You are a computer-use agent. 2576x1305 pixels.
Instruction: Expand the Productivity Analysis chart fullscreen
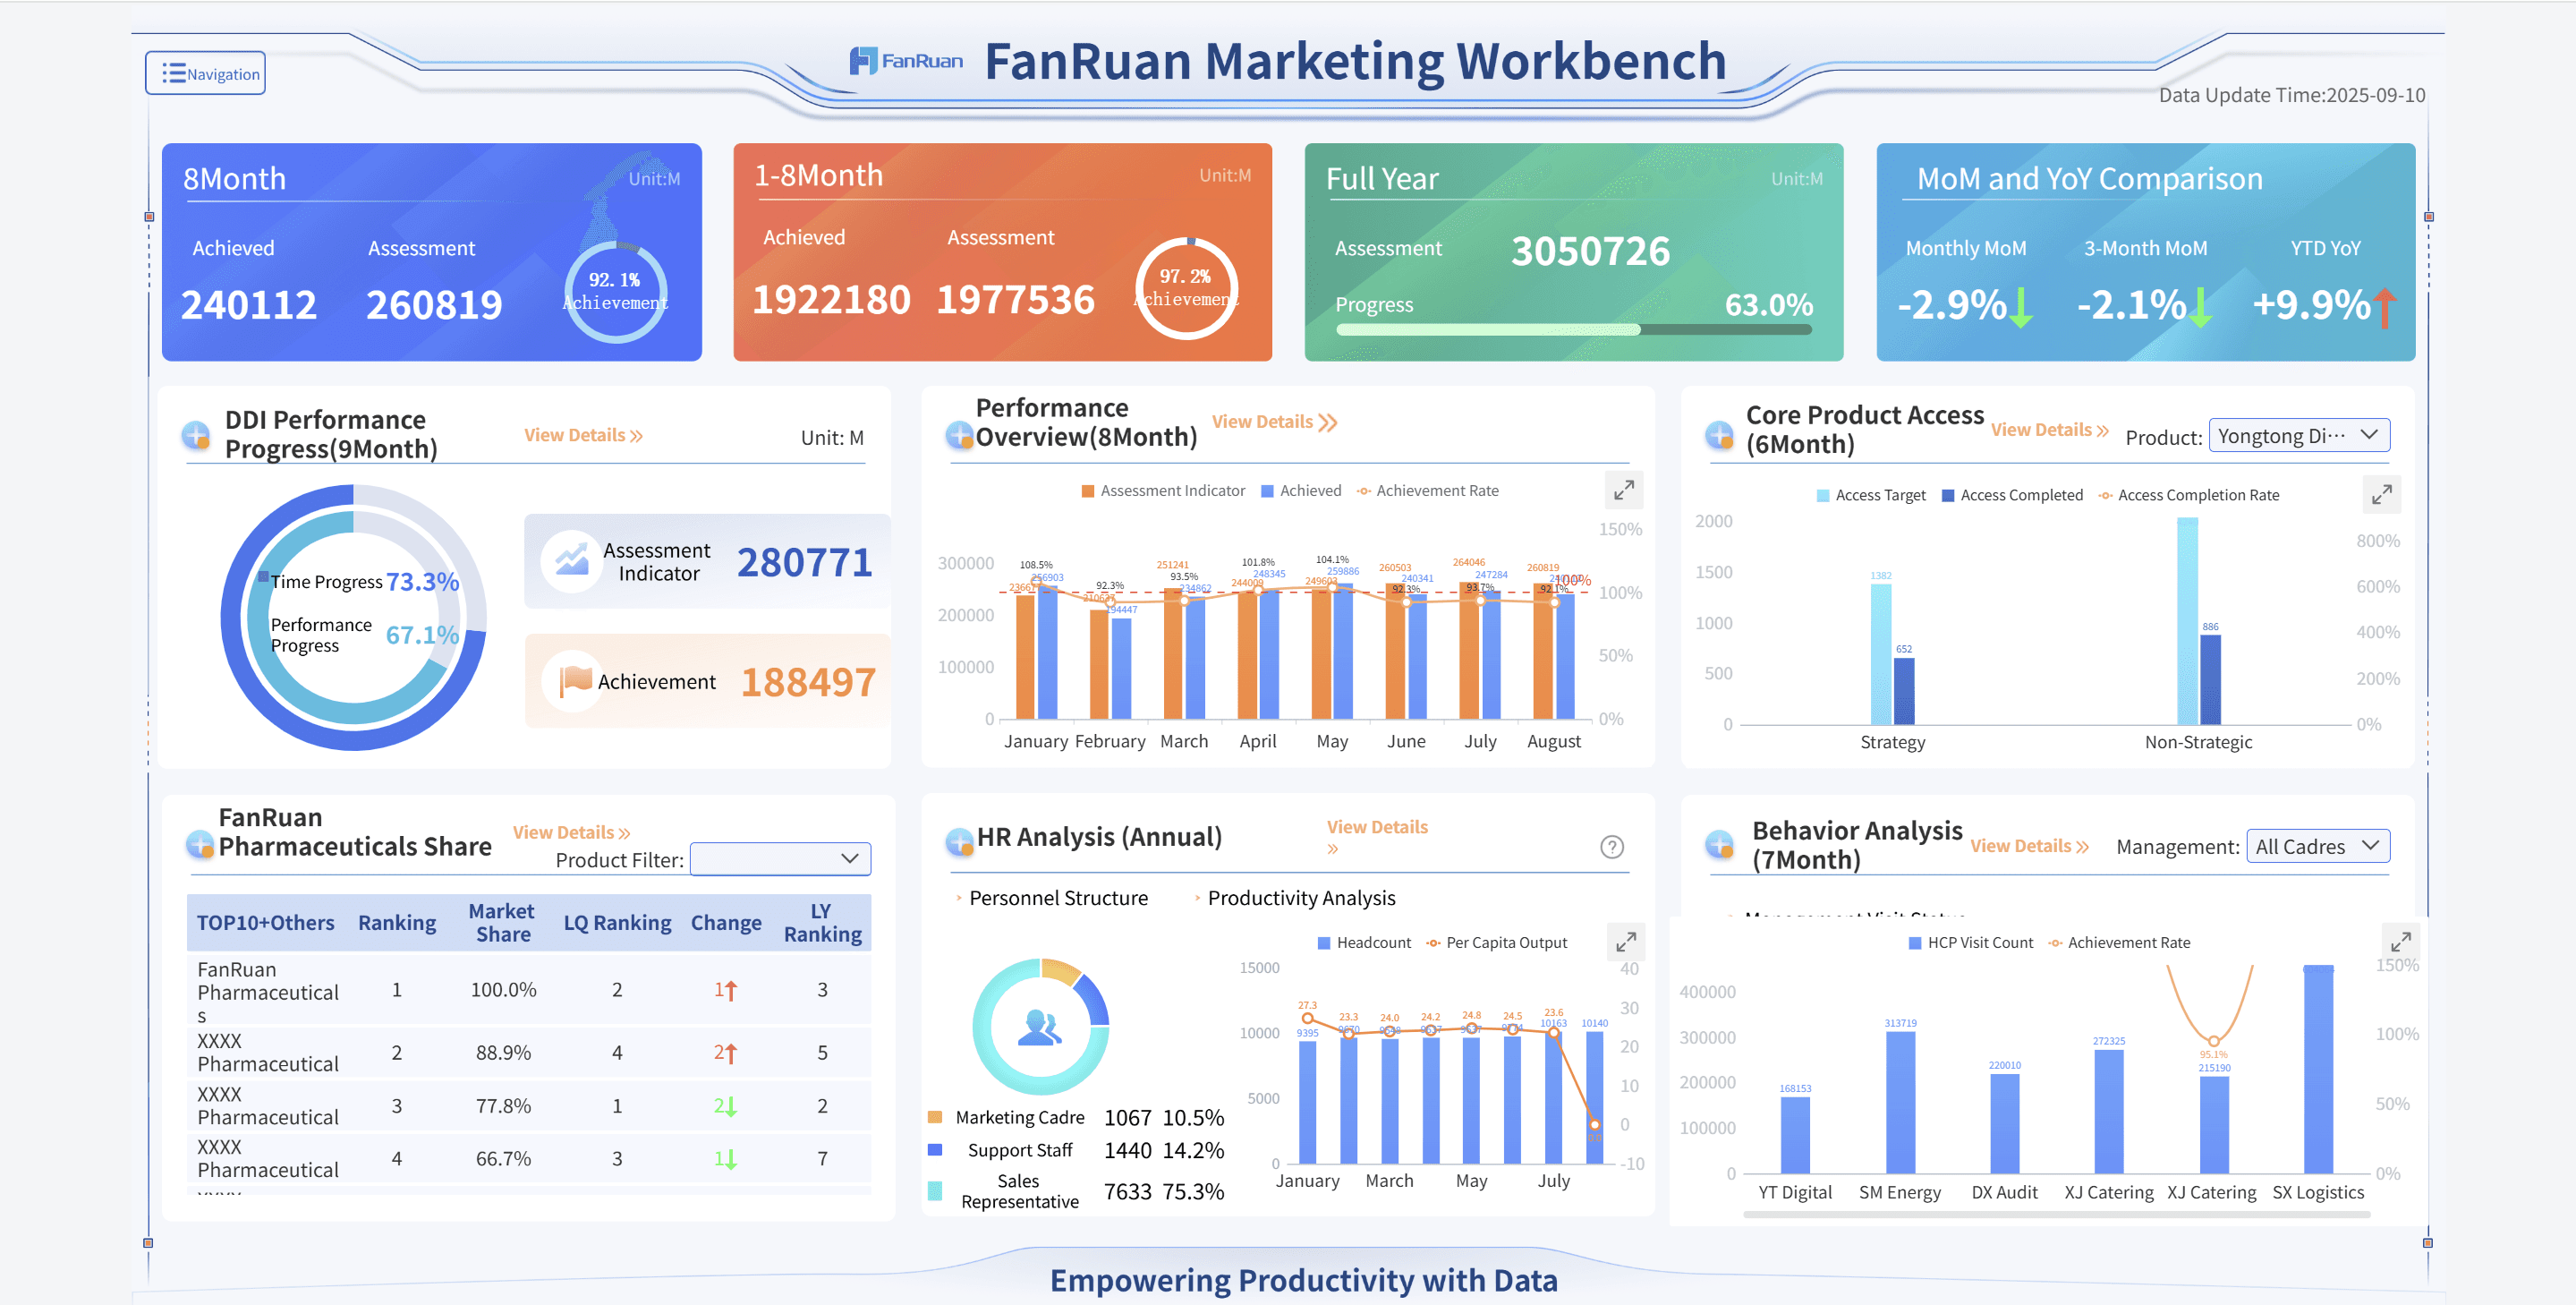(1625, 942)
